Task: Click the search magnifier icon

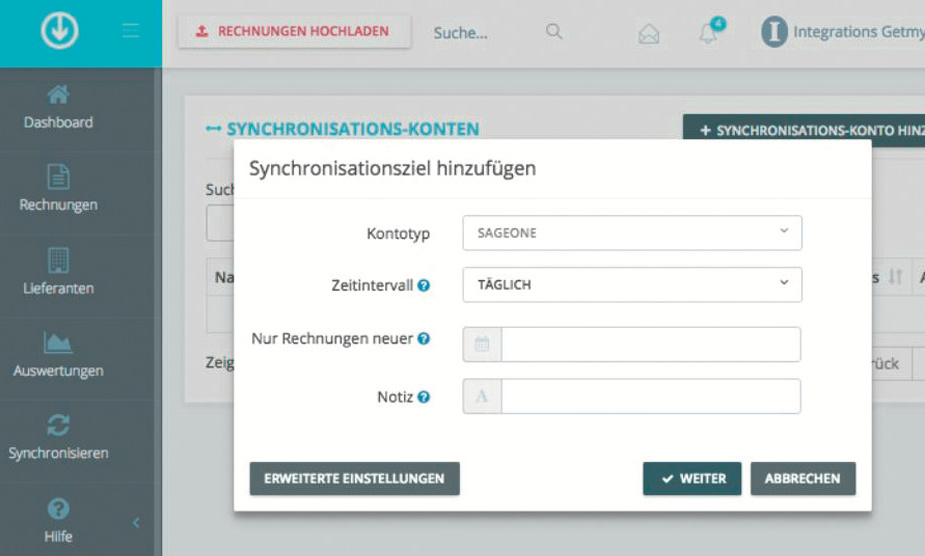Action: point(554,32)
